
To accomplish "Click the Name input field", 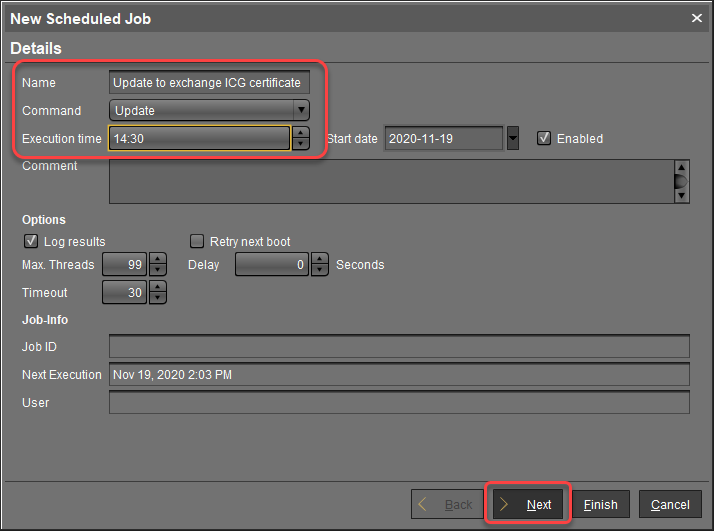I will (208, 83).
